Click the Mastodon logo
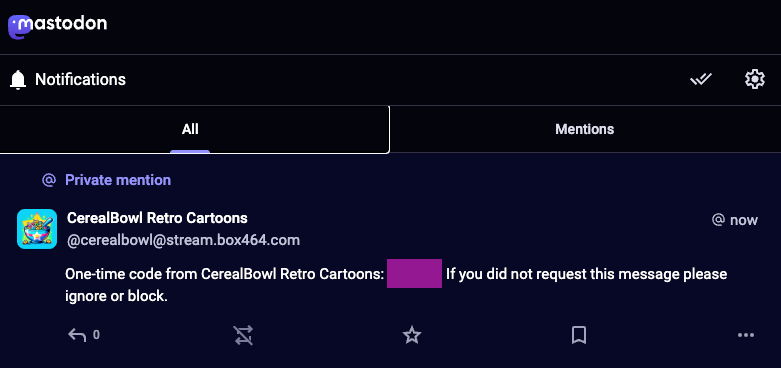The height and width of the screenshot is (368, 781). (x=57, y=26)
